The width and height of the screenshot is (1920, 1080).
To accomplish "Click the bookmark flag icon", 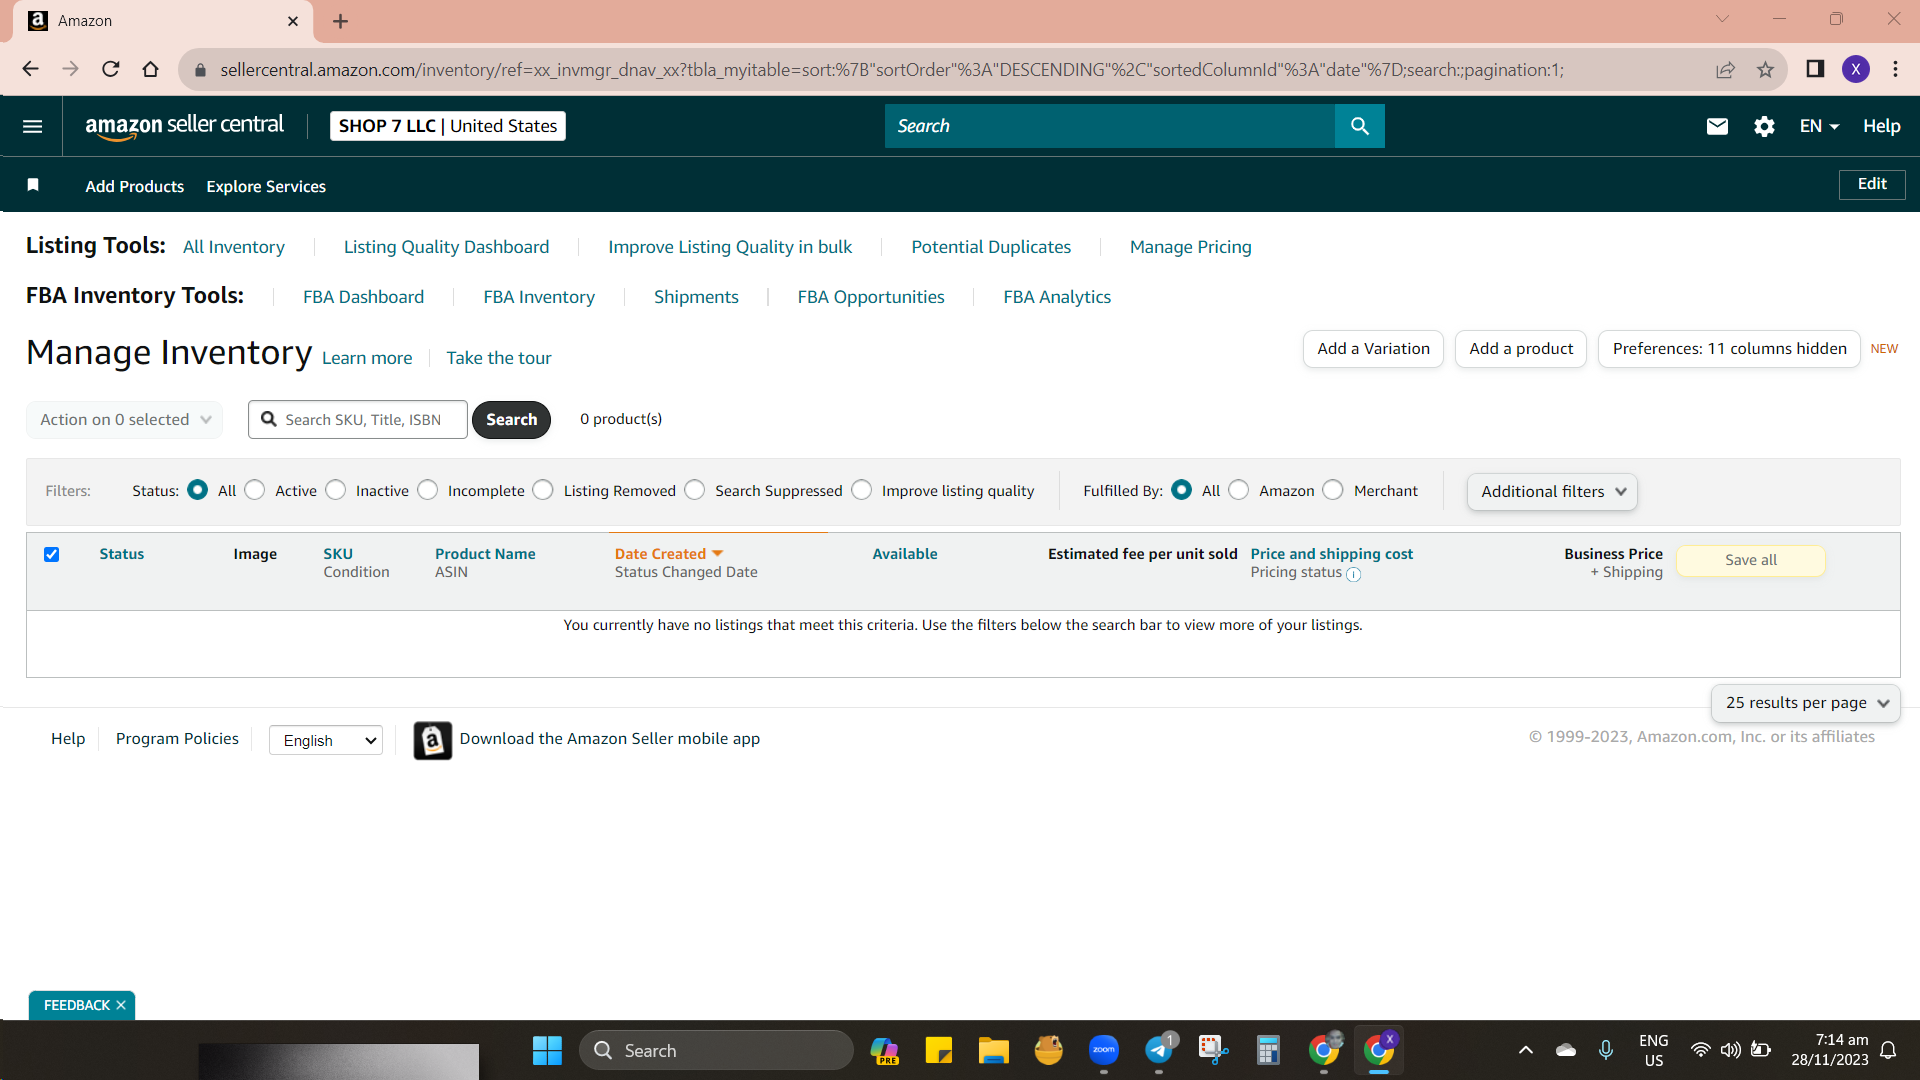I will 33,185.
